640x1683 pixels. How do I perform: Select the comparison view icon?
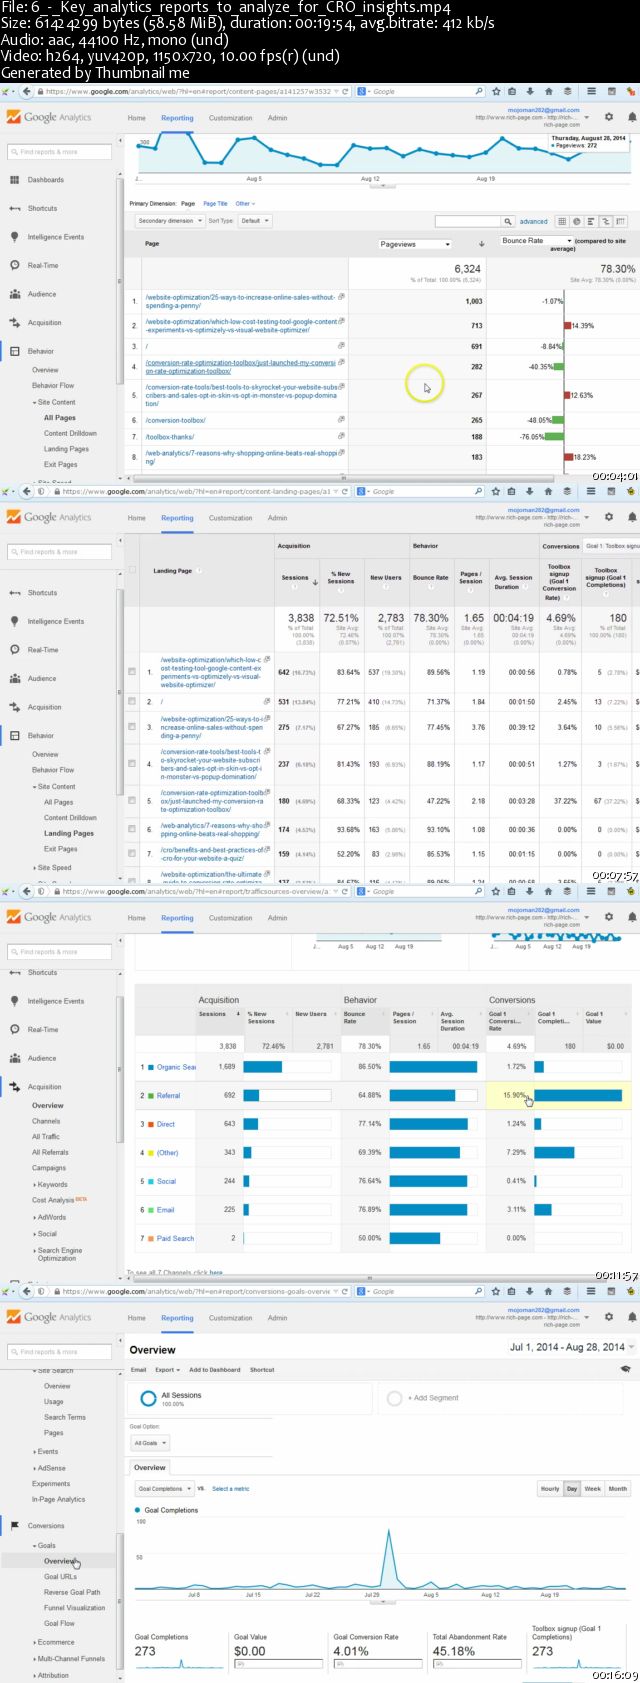pyautogui.click(x=605, y=221)
